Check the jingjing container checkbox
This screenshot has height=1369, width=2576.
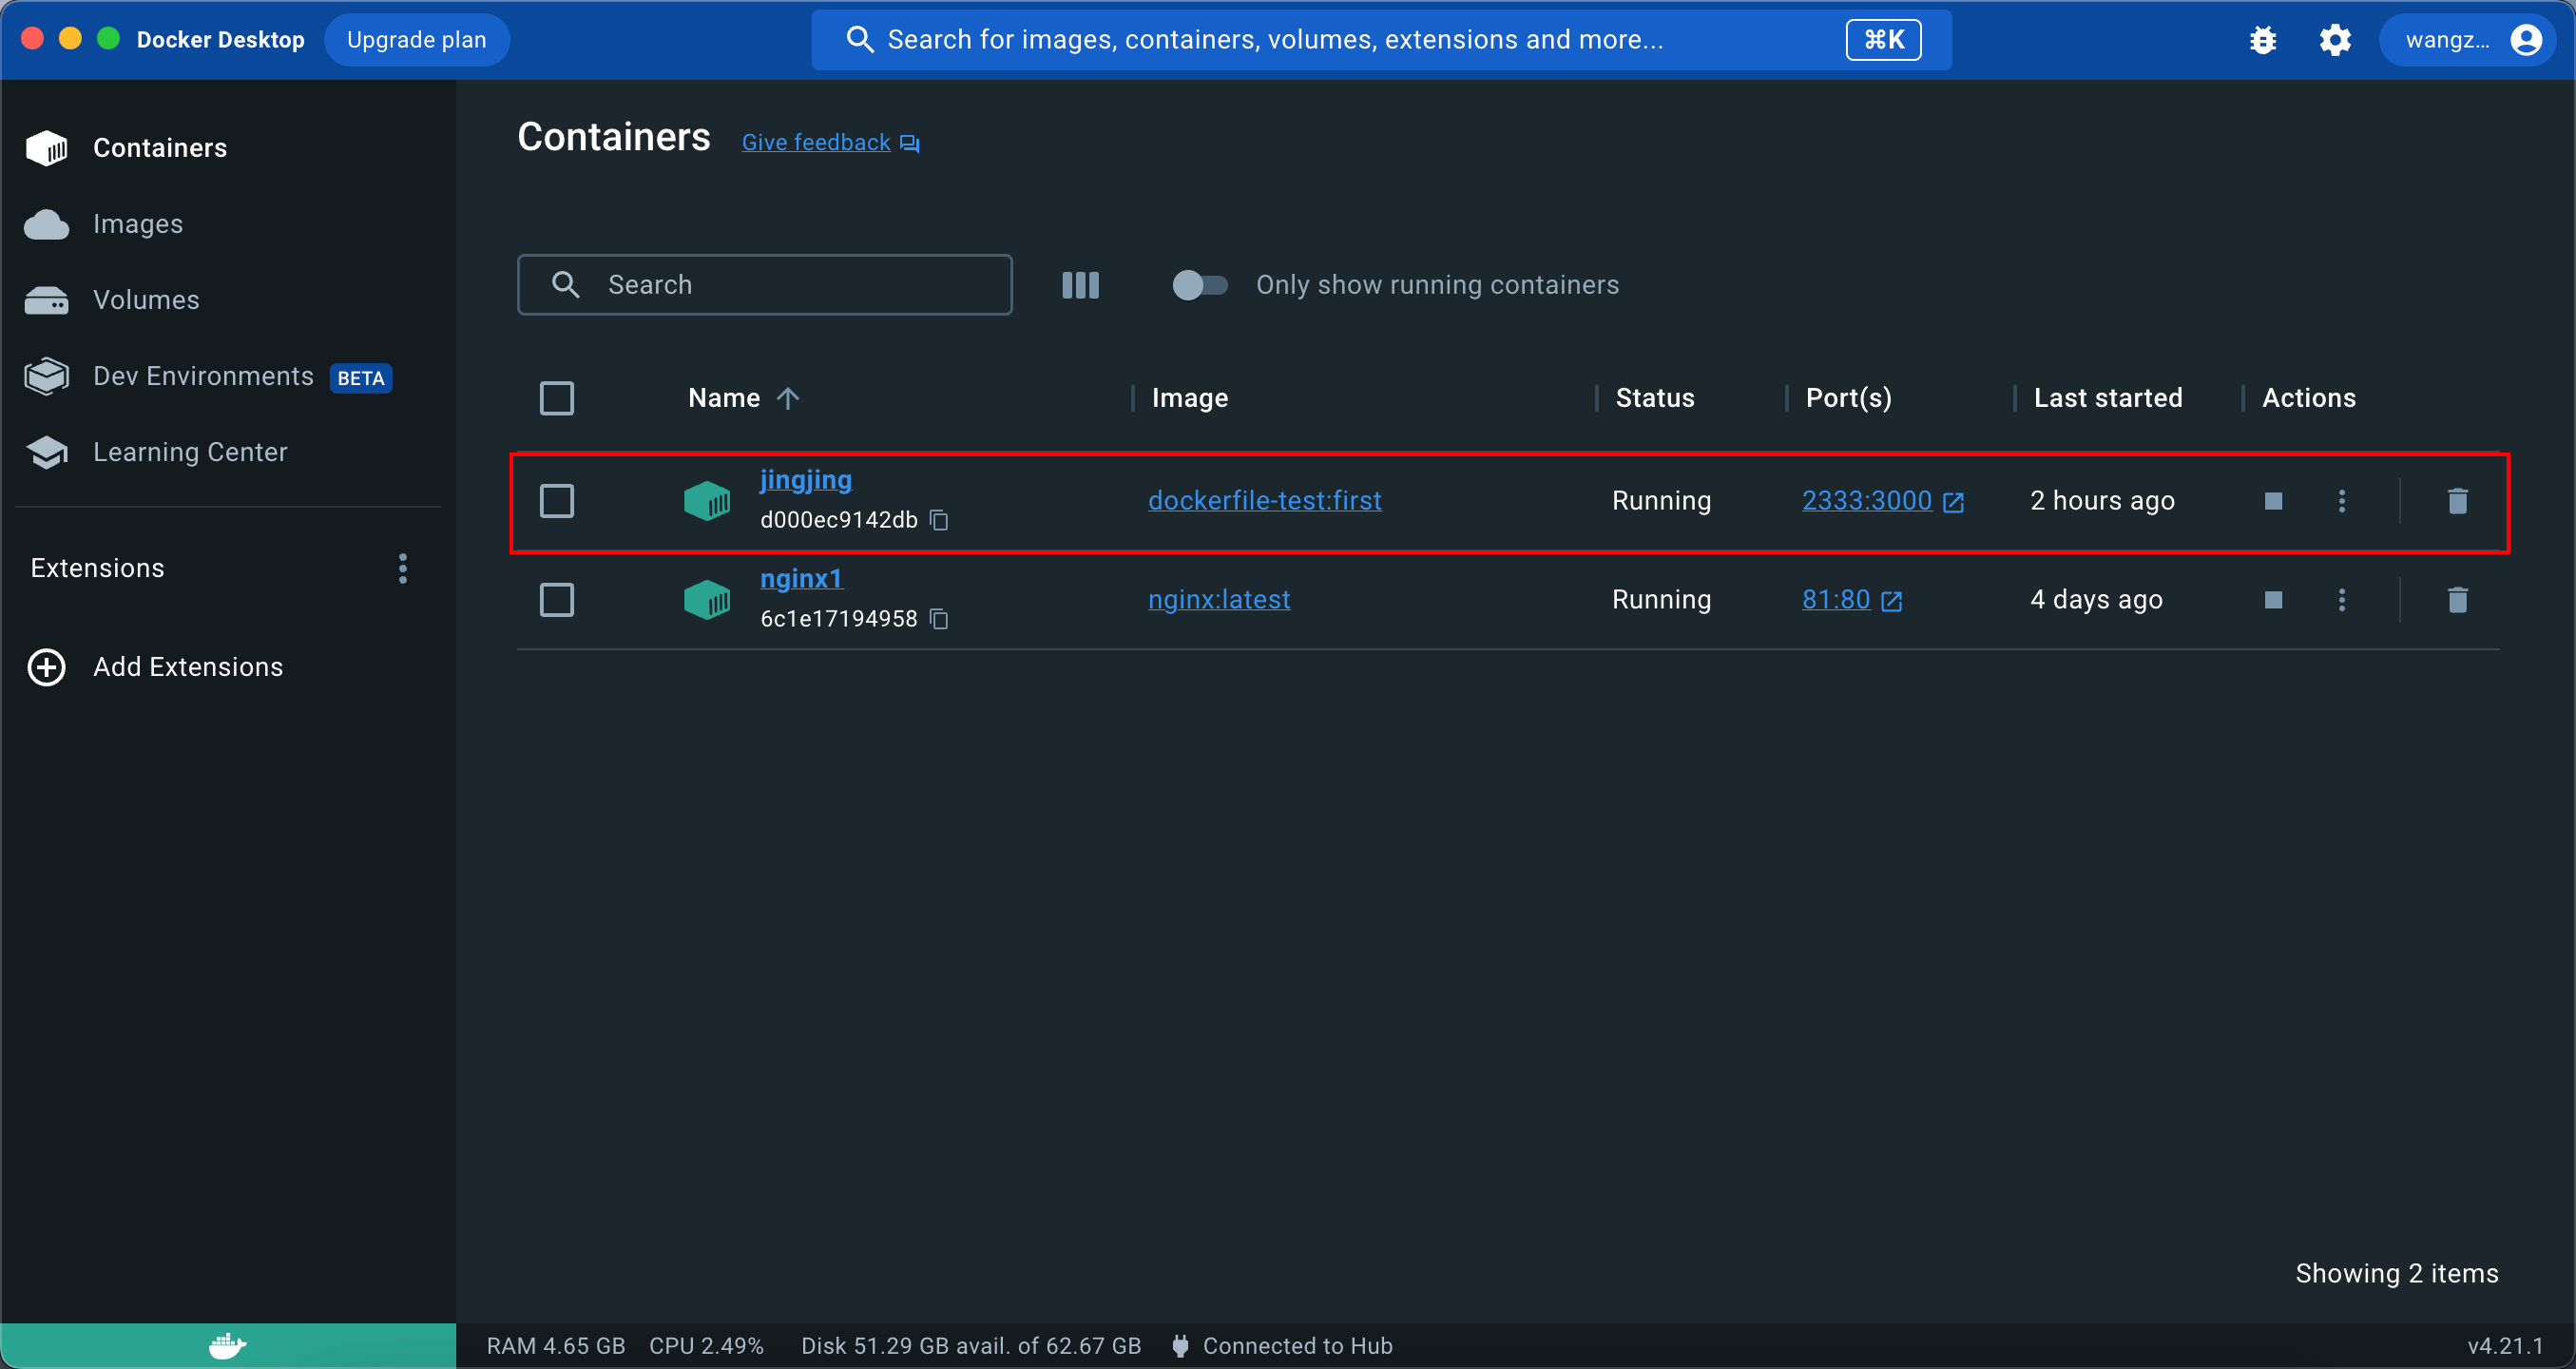pyautogui.click(x=557, y=500)
